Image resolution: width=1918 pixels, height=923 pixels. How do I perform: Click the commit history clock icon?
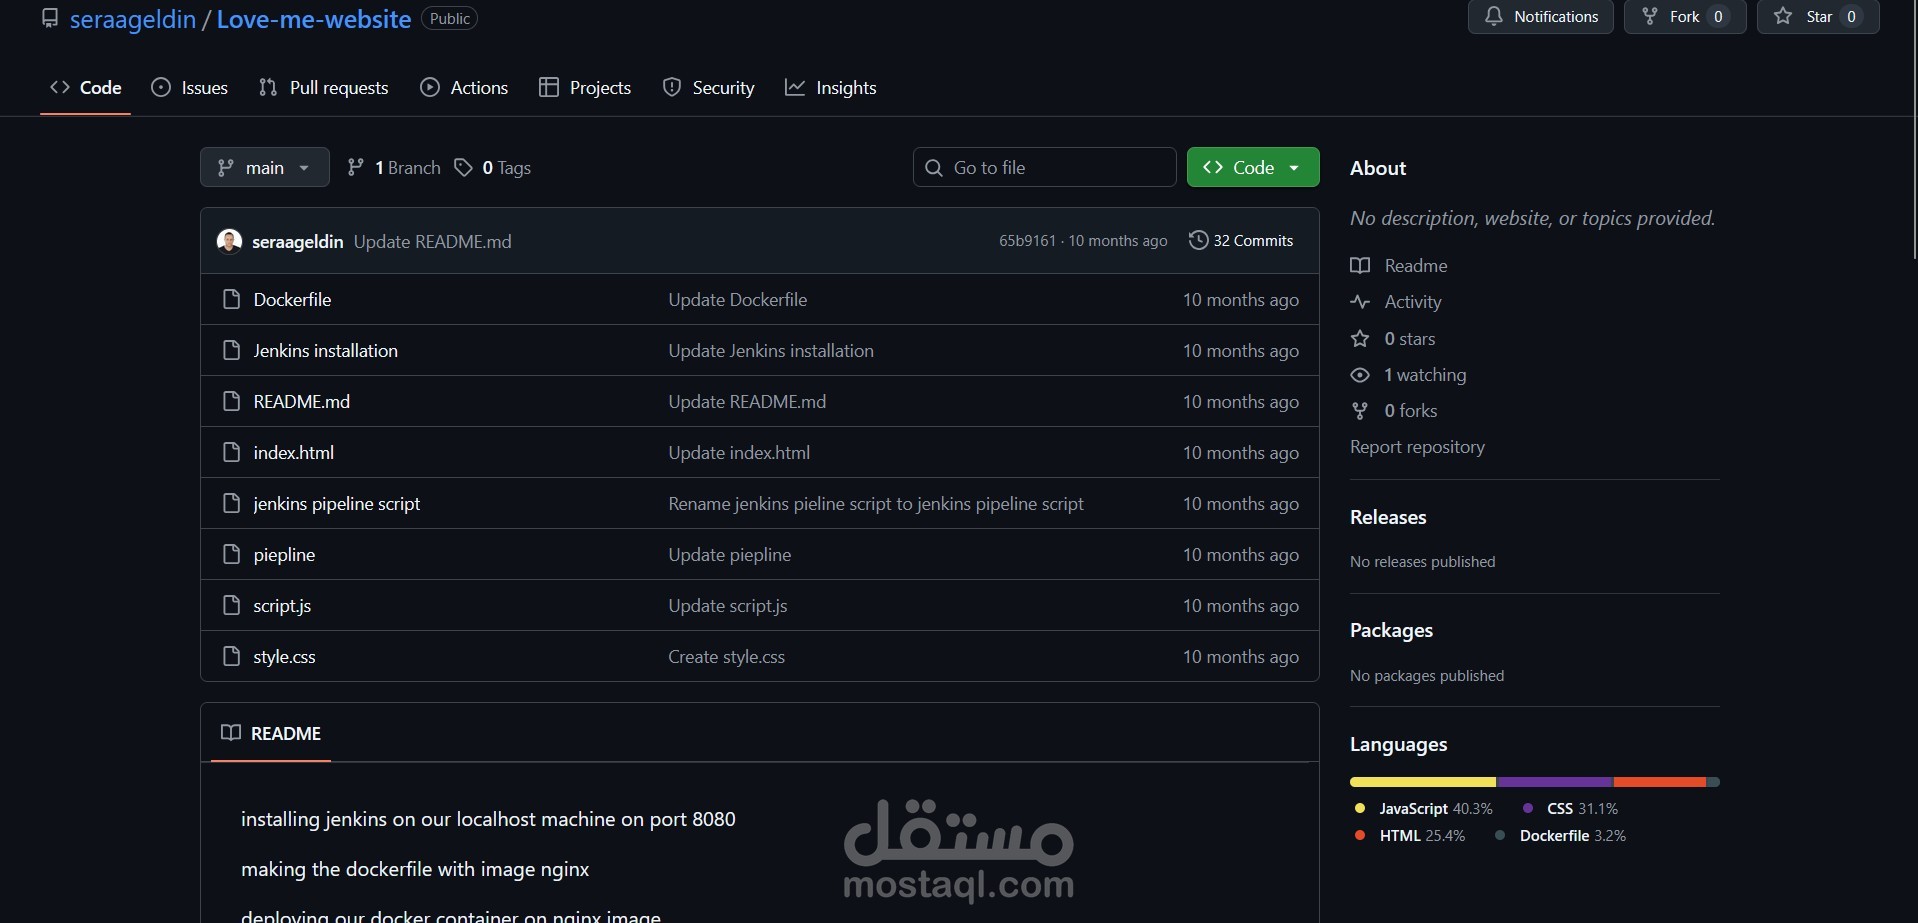[x=1198, y=240]
